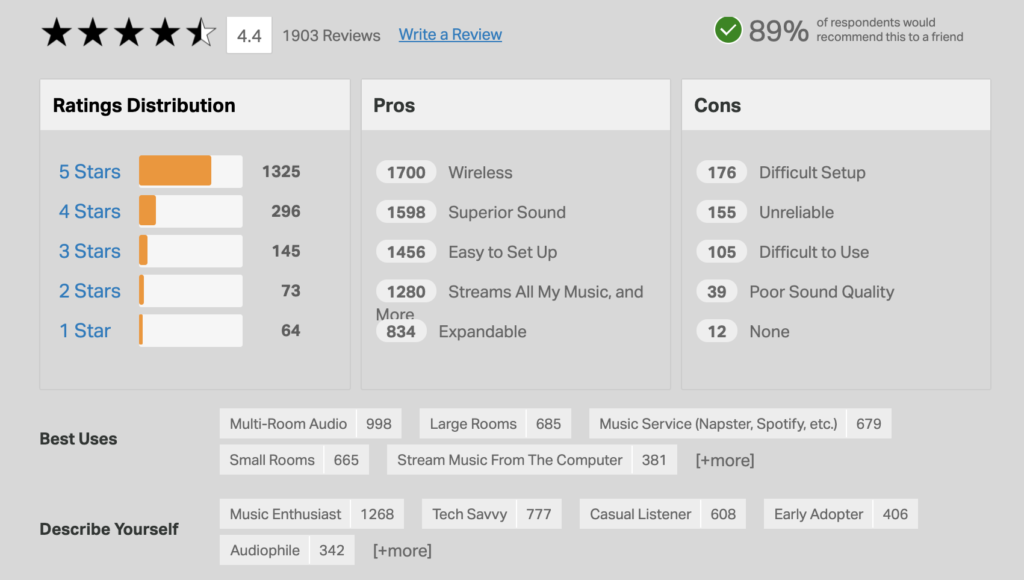Expand Describe Yourself with [+more]
1024x580 pixels.
coord(402,550)
